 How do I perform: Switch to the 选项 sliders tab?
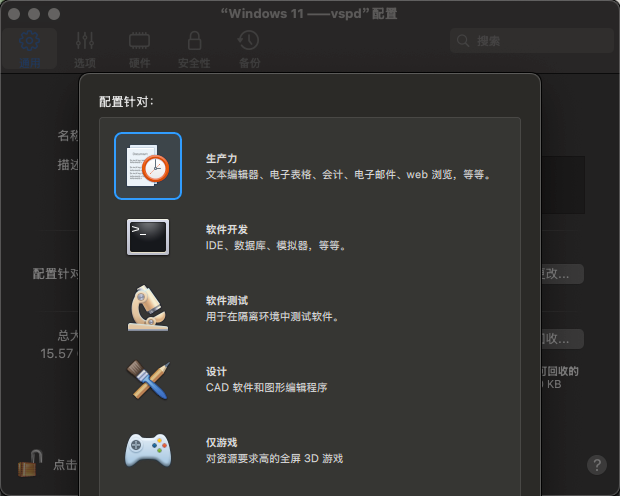pos(85,49)
